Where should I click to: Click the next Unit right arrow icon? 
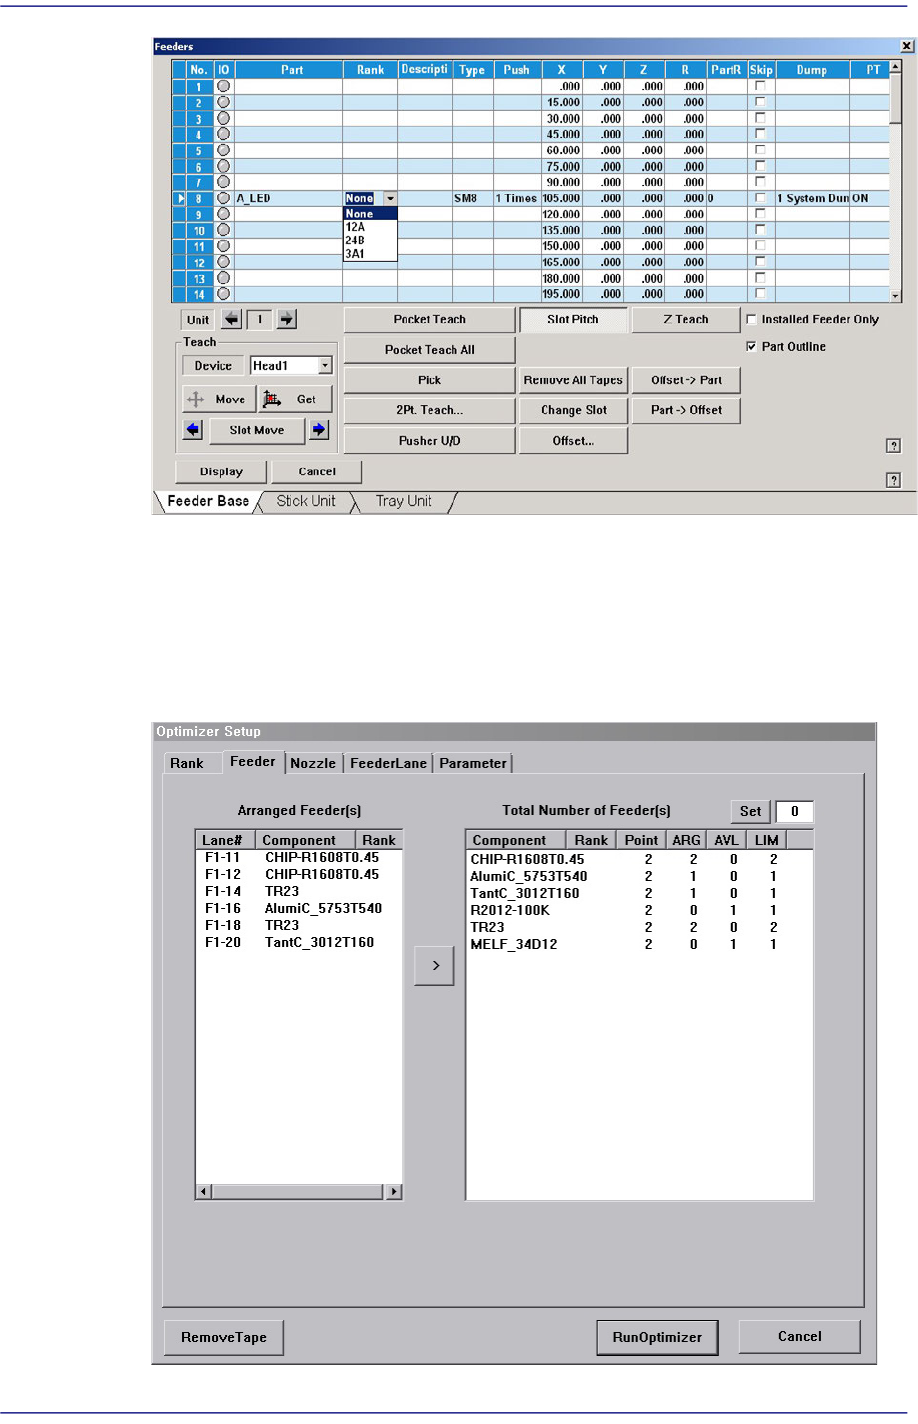[x=287, y=319]
